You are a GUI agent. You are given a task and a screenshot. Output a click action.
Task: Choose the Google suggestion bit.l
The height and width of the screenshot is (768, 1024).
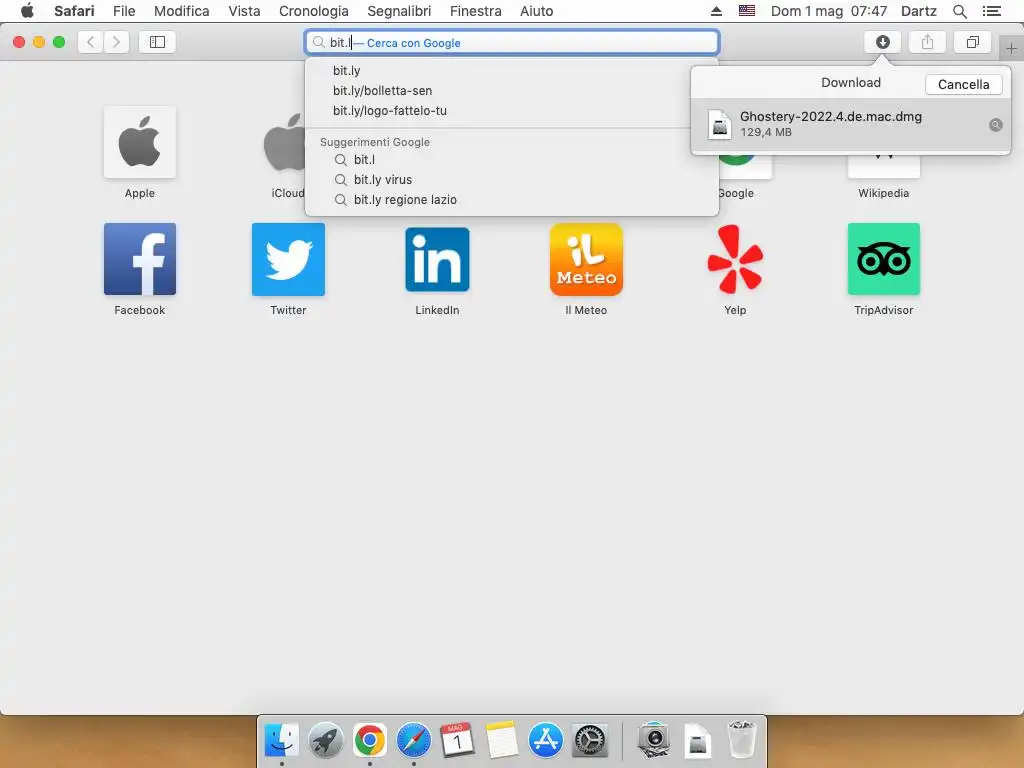coord(512,160)
